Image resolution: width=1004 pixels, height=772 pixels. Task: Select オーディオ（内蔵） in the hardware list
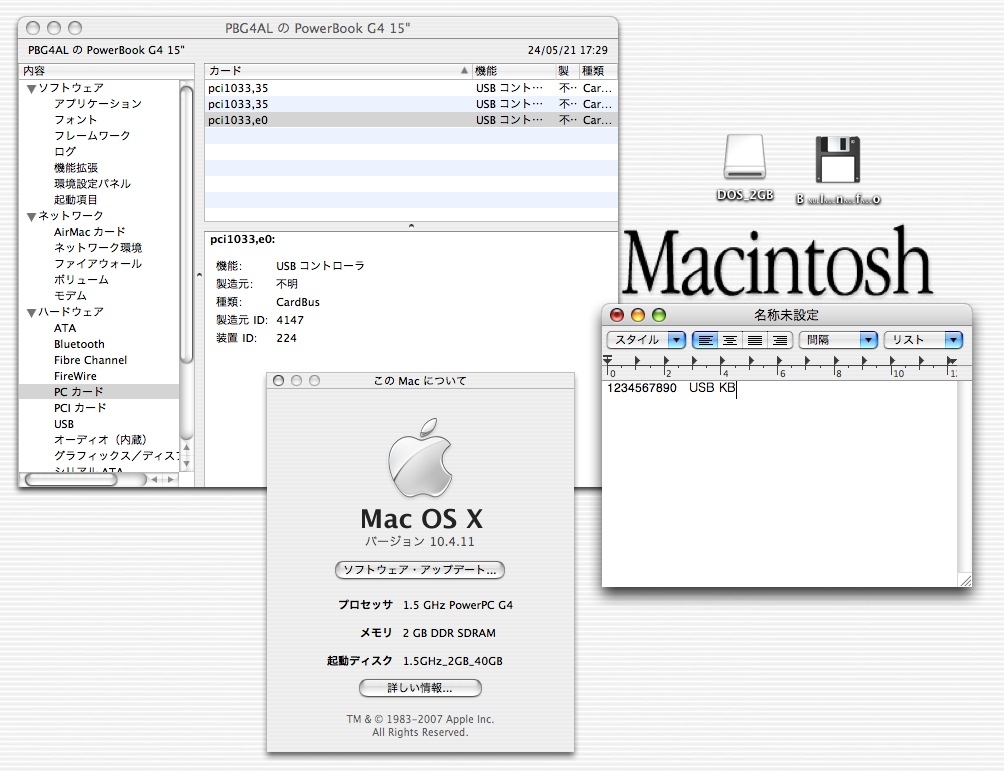(x=101, y=440)
